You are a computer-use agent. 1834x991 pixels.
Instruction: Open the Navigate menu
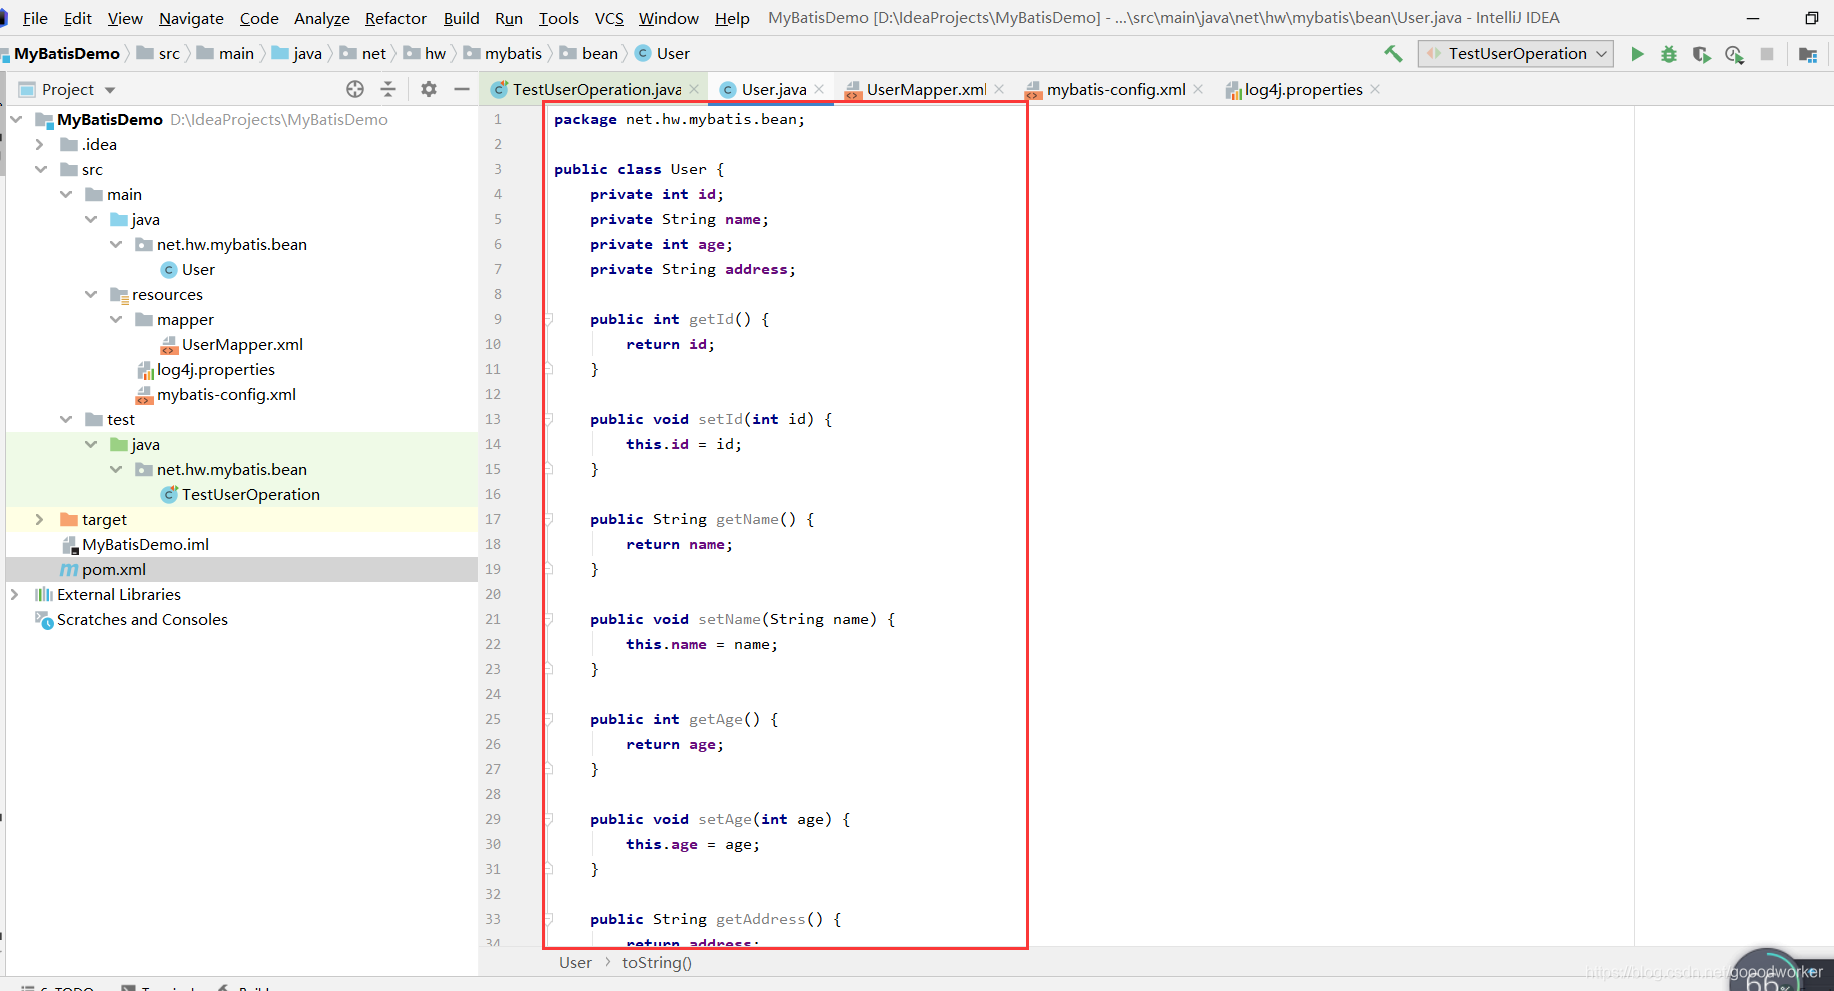[x=191, y=18]
